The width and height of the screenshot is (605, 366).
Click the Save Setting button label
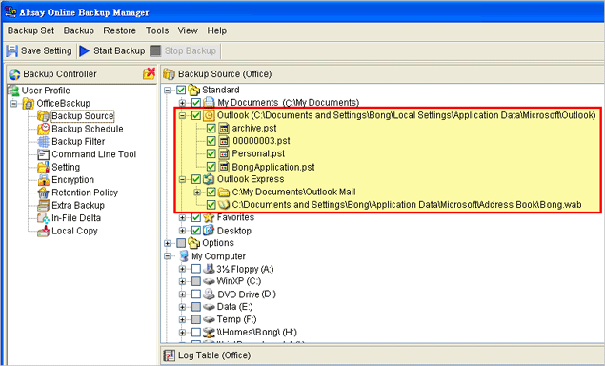click(46, 51)
